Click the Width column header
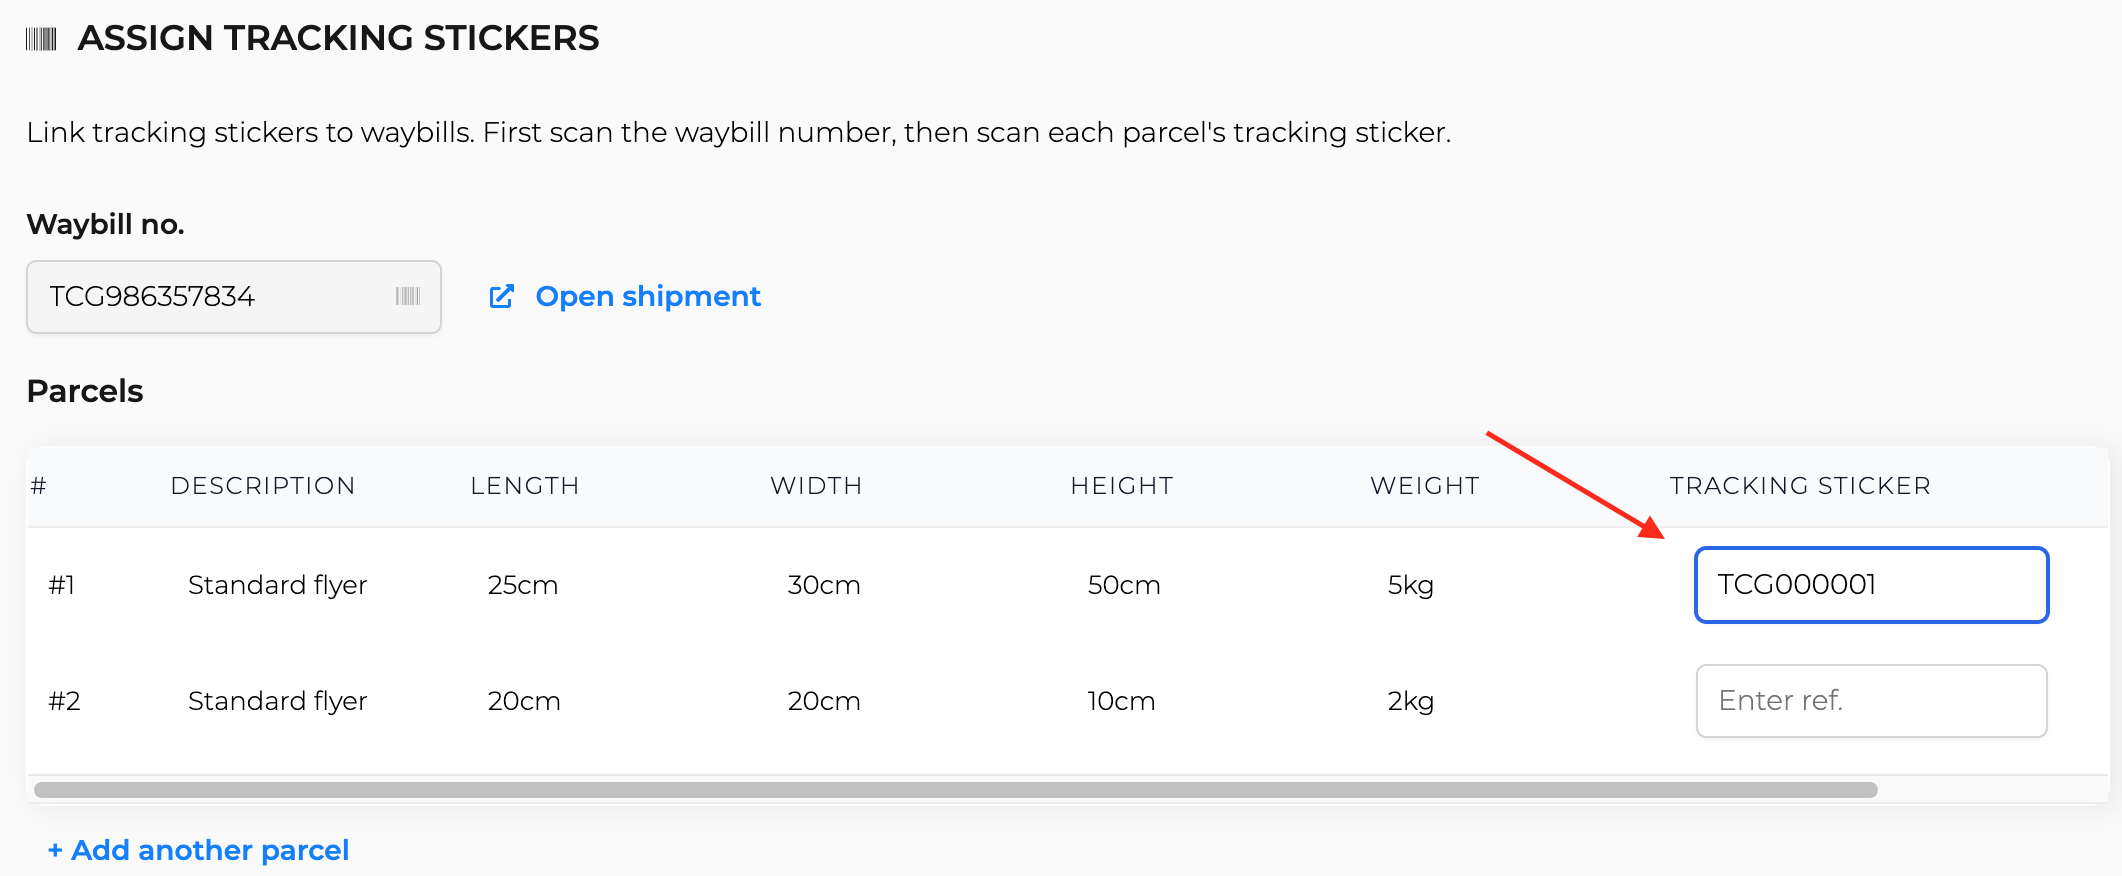The image size is (2122, 876). (816, 486)
